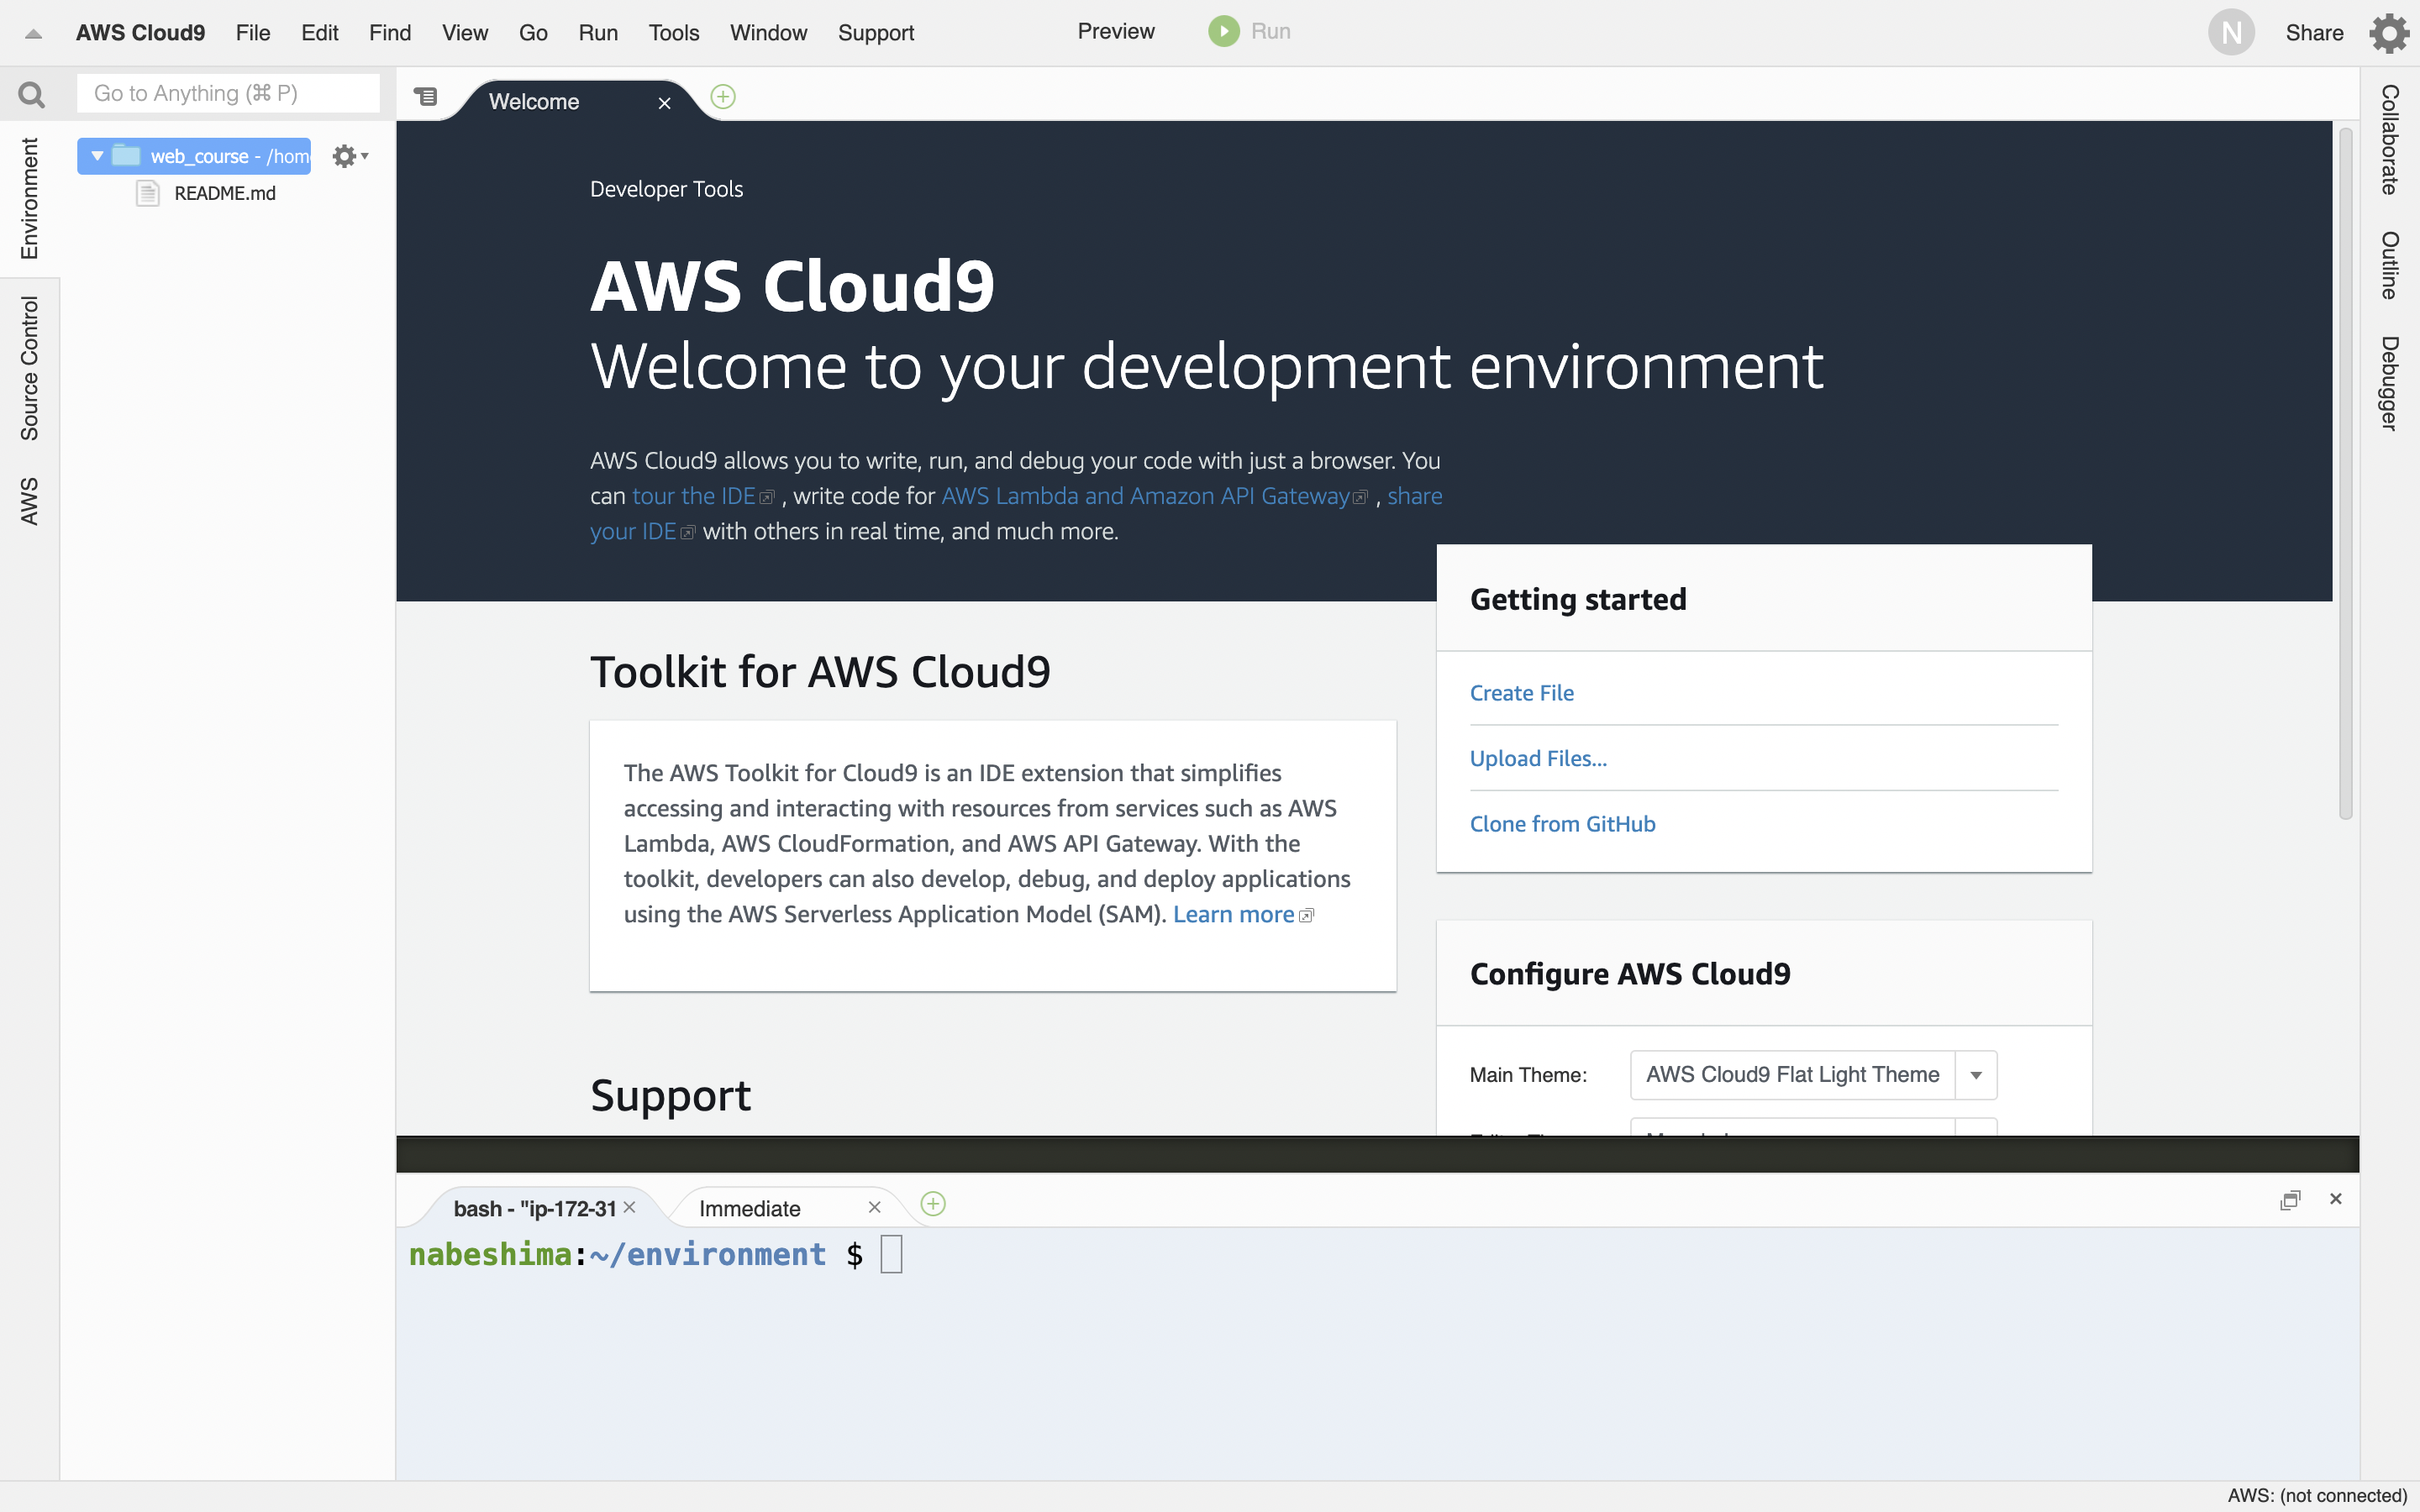Focus the Go to Anything input
Viewport: 2420px width, 1512px height.
tap(228, 93)
